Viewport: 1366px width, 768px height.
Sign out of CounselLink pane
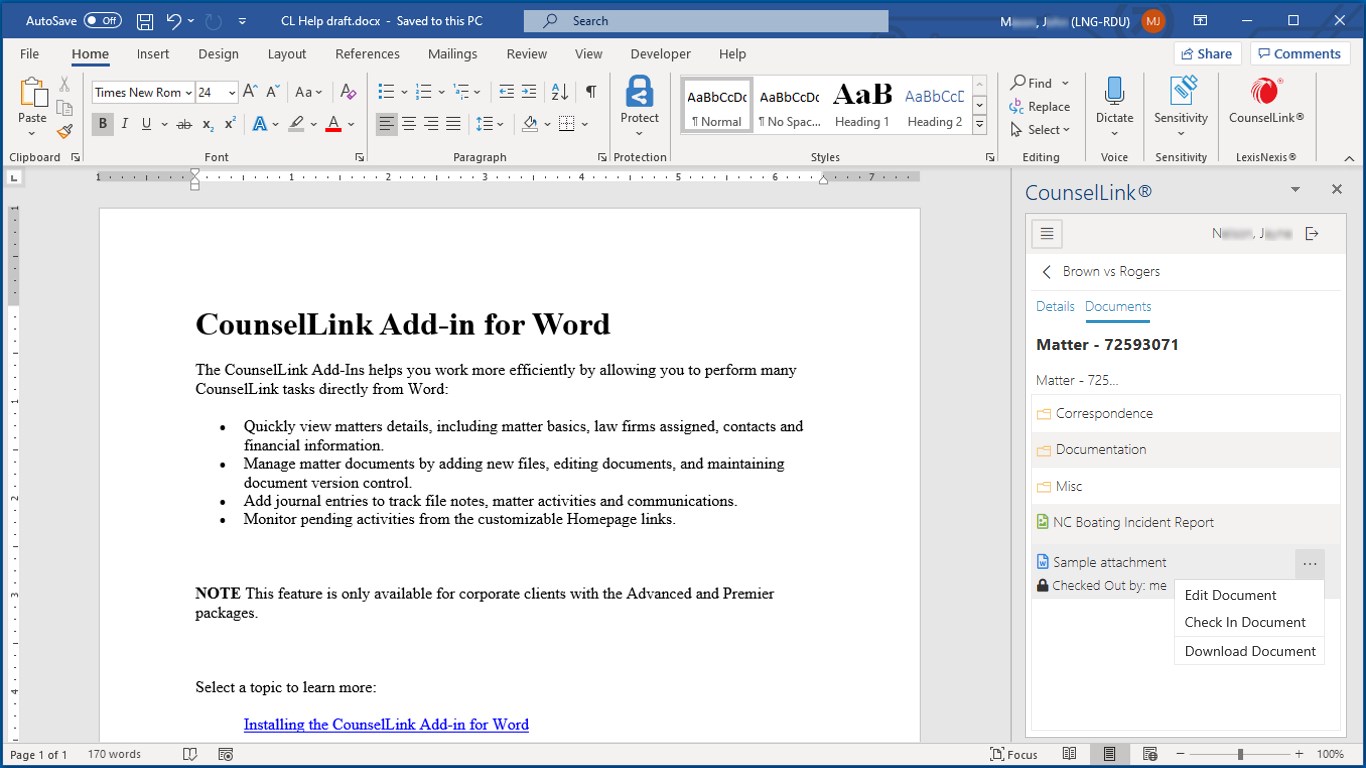point(1312,234)
